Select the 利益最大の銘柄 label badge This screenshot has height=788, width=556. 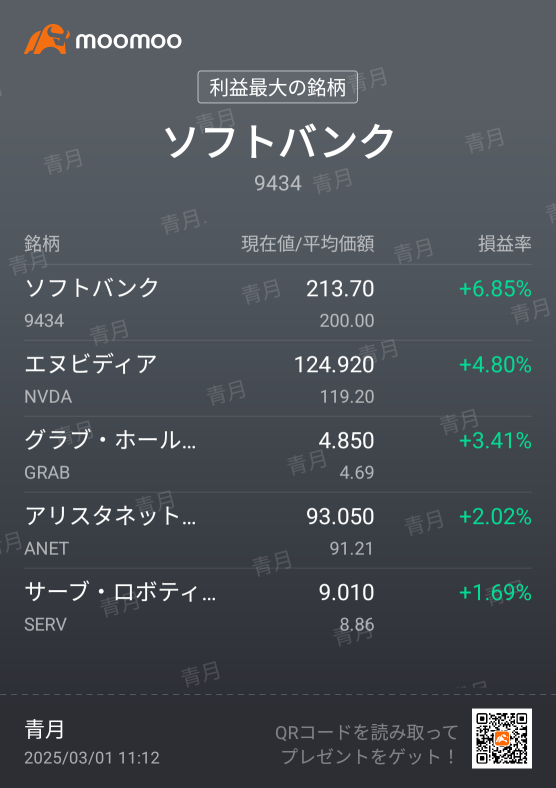pos(277,87)
